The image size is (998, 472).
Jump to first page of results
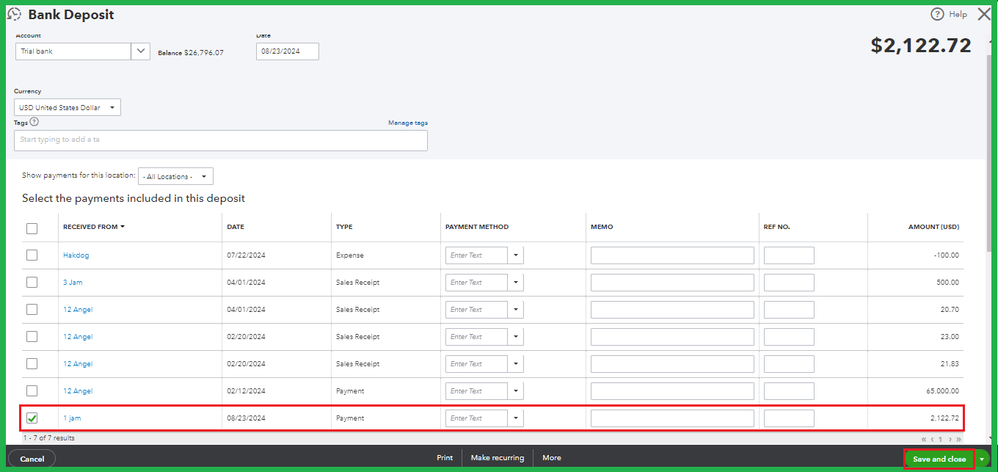(924, 439)
